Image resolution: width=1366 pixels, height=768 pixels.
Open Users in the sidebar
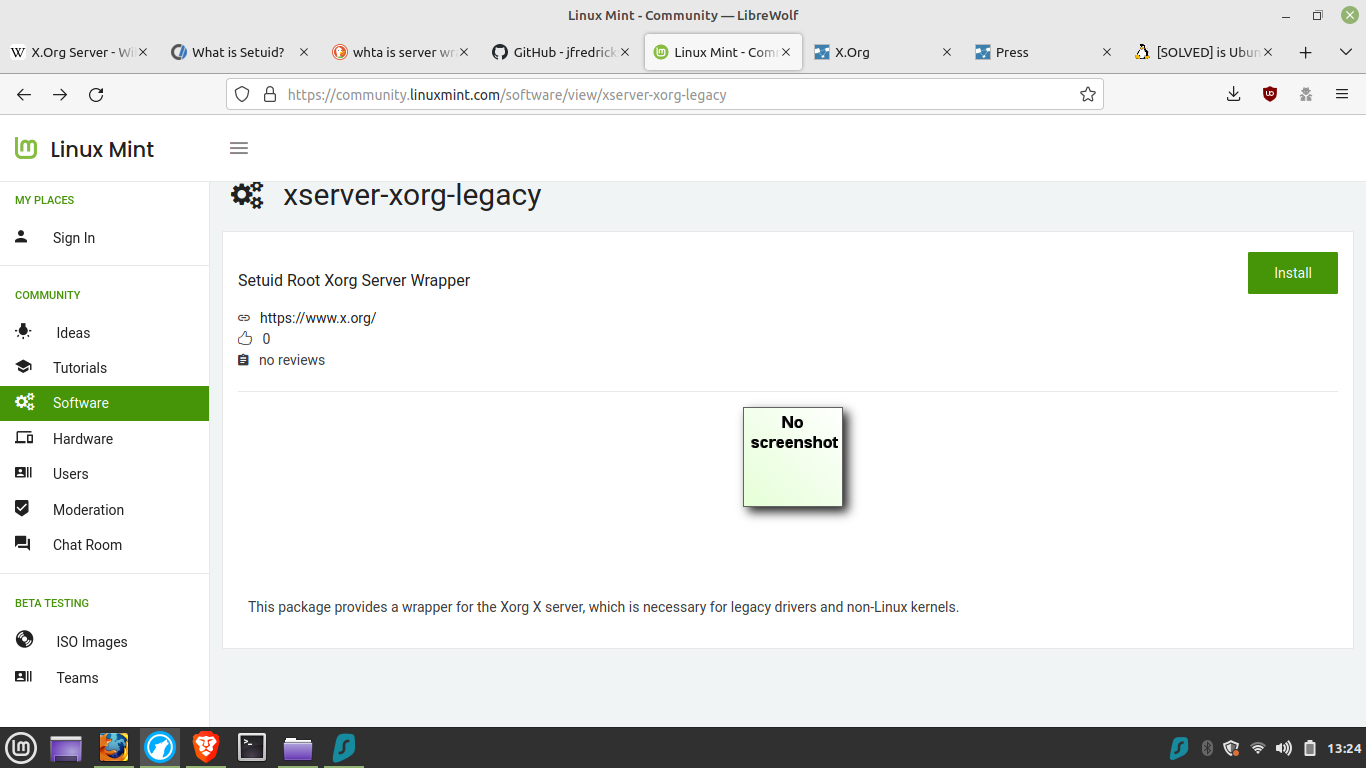point(104,474)
